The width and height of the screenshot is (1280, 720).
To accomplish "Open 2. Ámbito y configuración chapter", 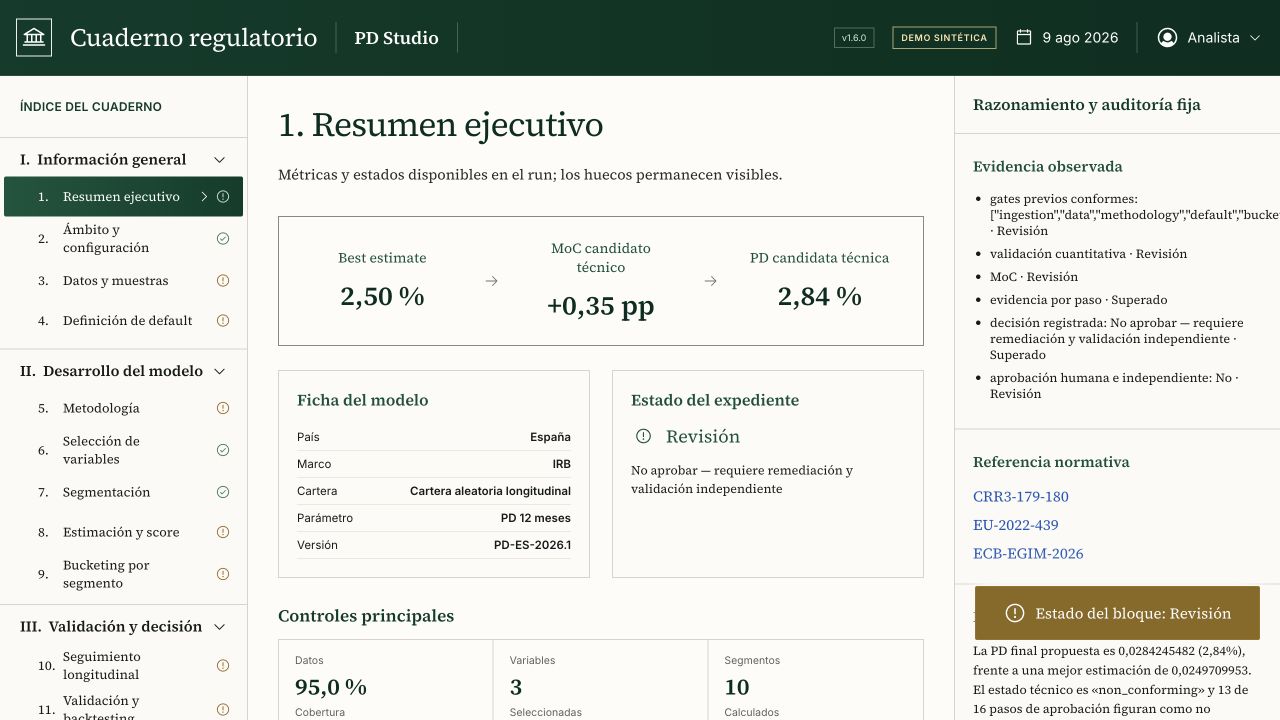I will coord(123,239).
